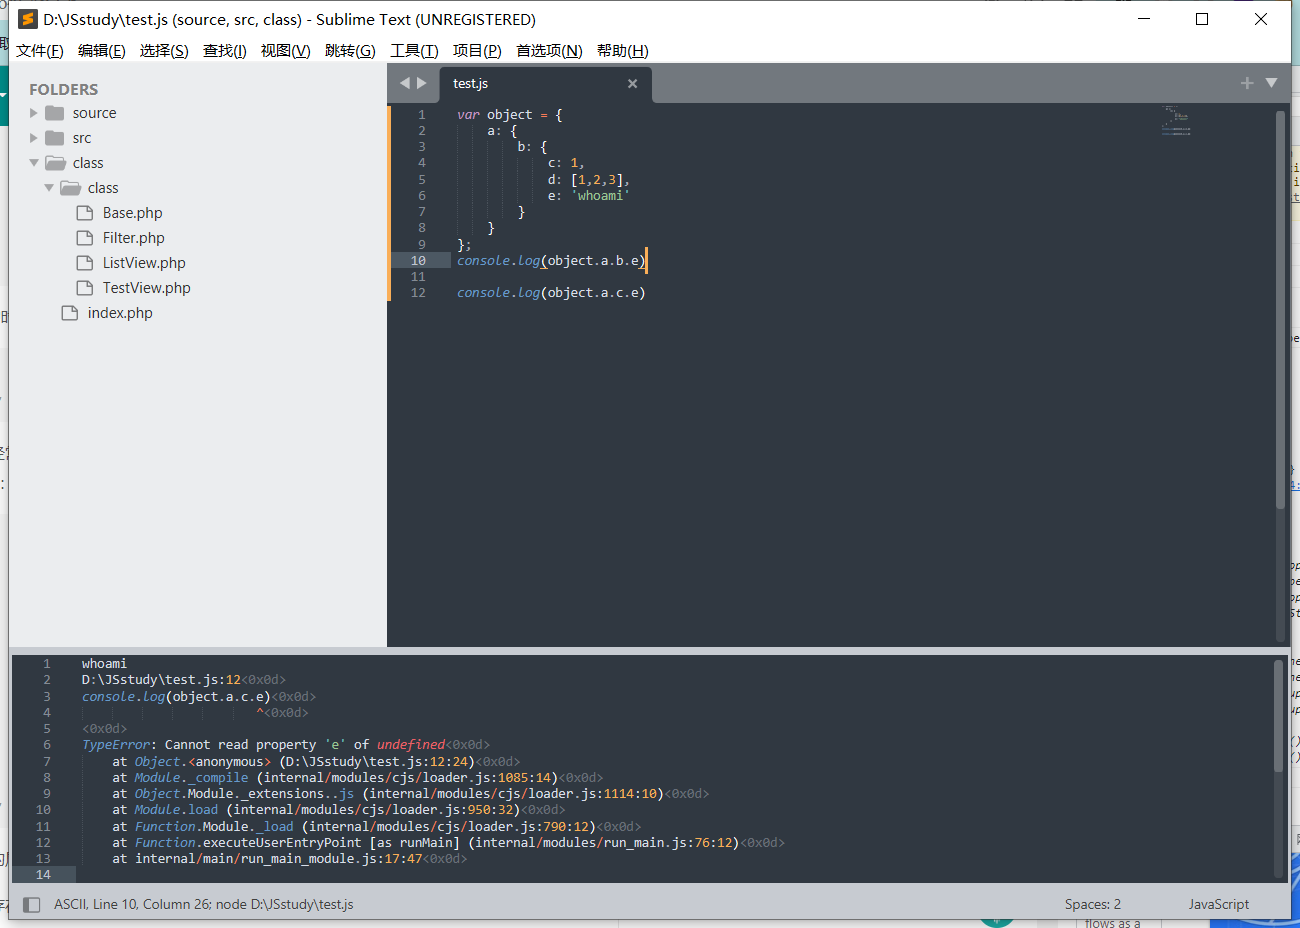Click the new tab plus icon

(x=1247, y=83)
